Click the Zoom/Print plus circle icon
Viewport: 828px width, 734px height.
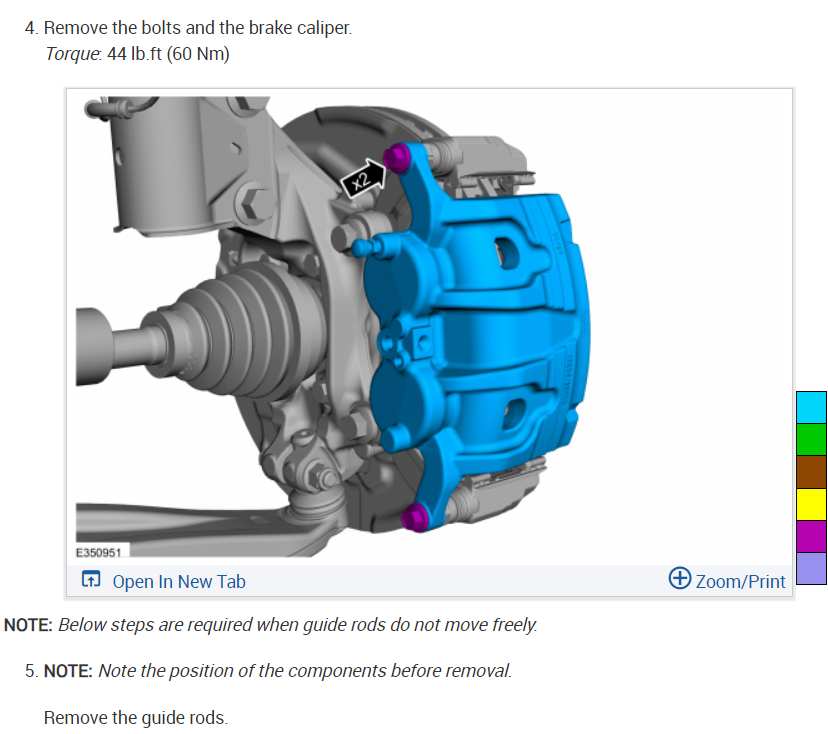click(x=680, y=578)
